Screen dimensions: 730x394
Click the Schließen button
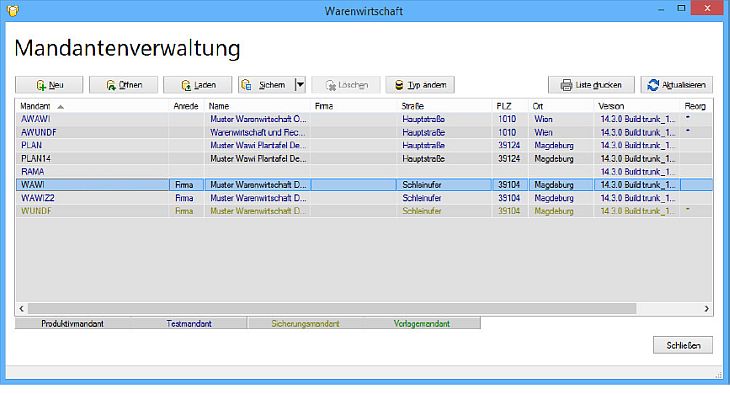click(x=683, y=345)
